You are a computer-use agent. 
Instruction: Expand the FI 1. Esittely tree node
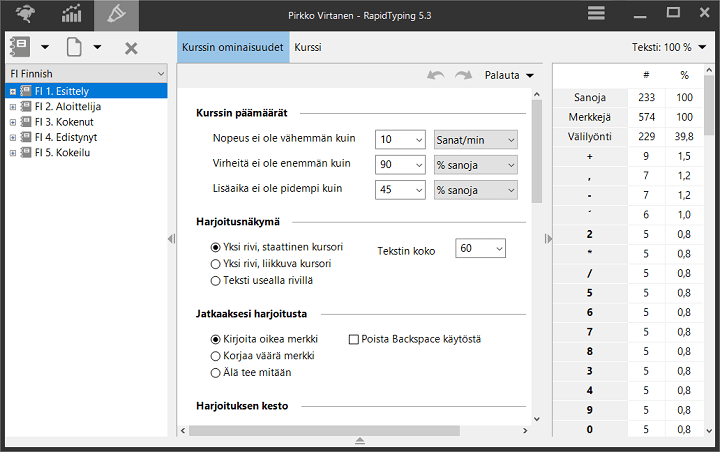[x=13, y=91]
